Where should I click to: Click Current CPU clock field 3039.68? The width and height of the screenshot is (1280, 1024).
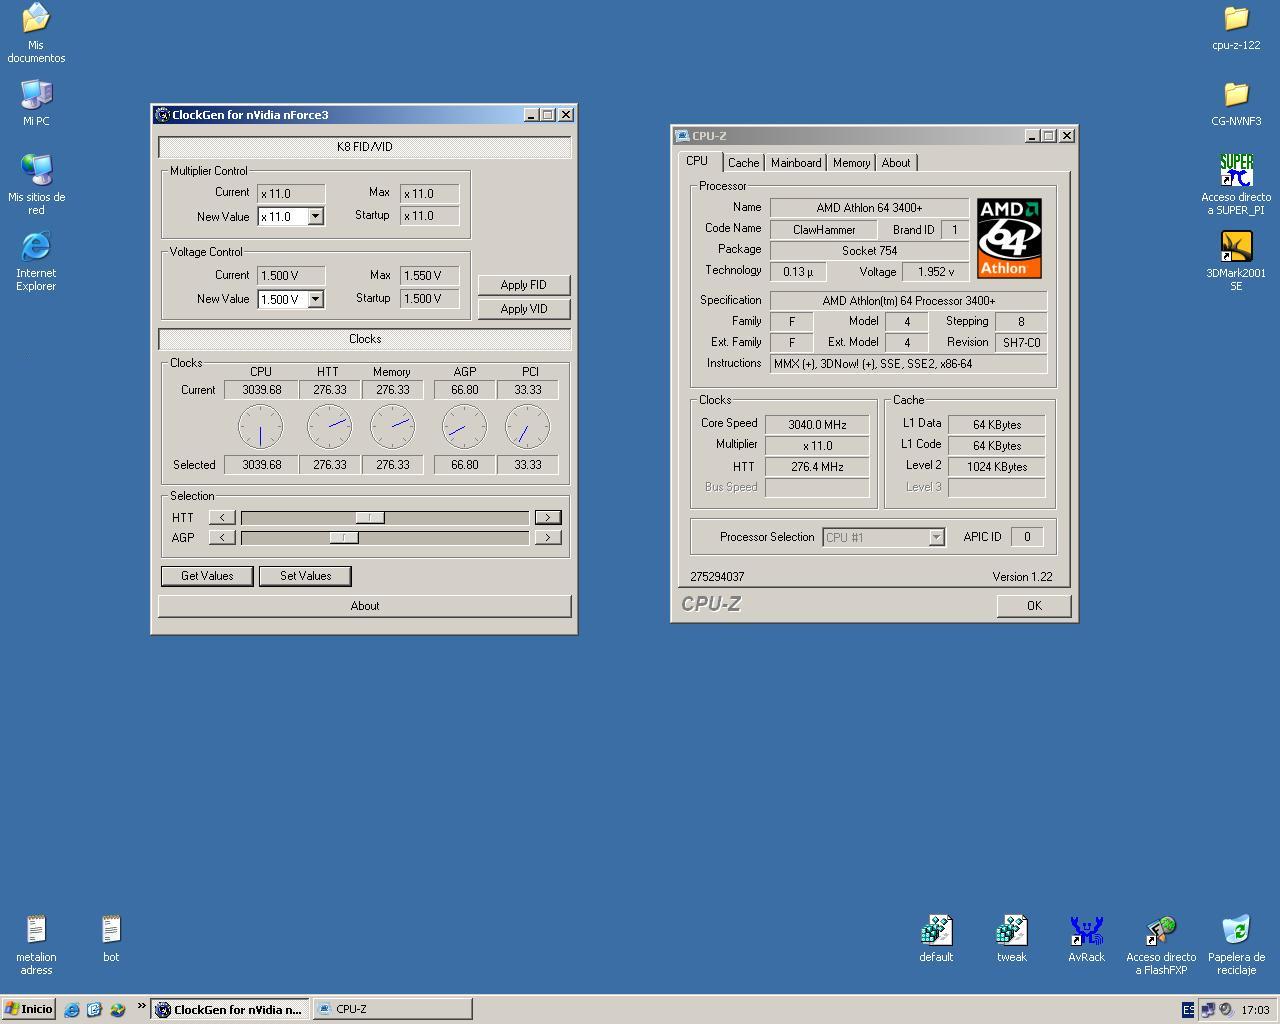pos(261,390)
